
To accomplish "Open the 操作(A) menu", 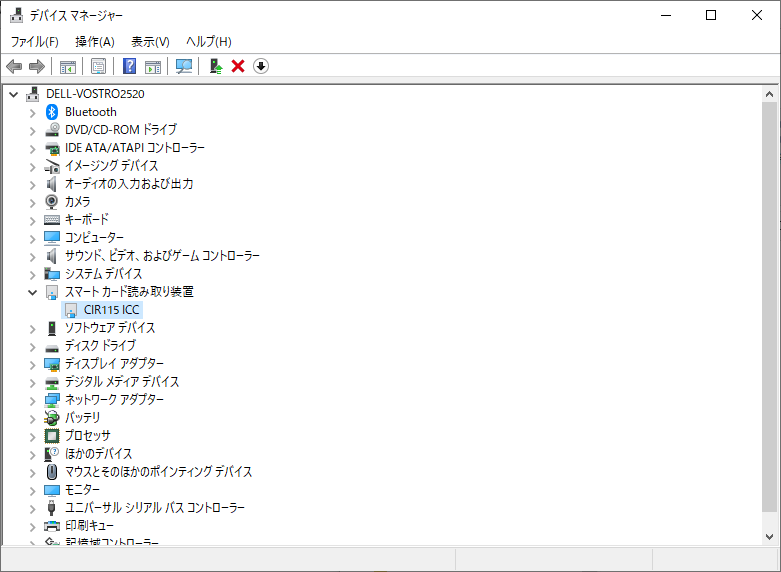I will click(95, 41).
